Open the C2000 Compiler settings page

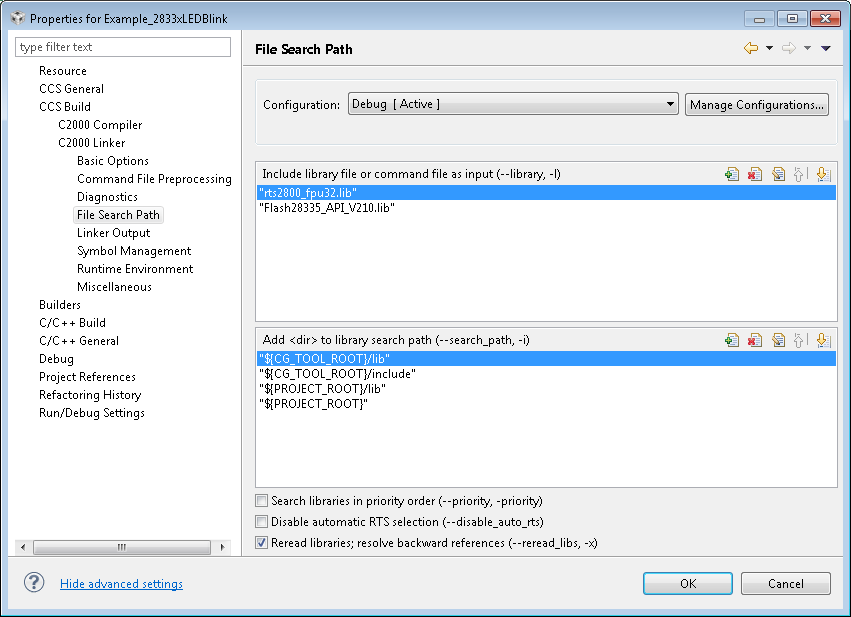coord(100,125)
